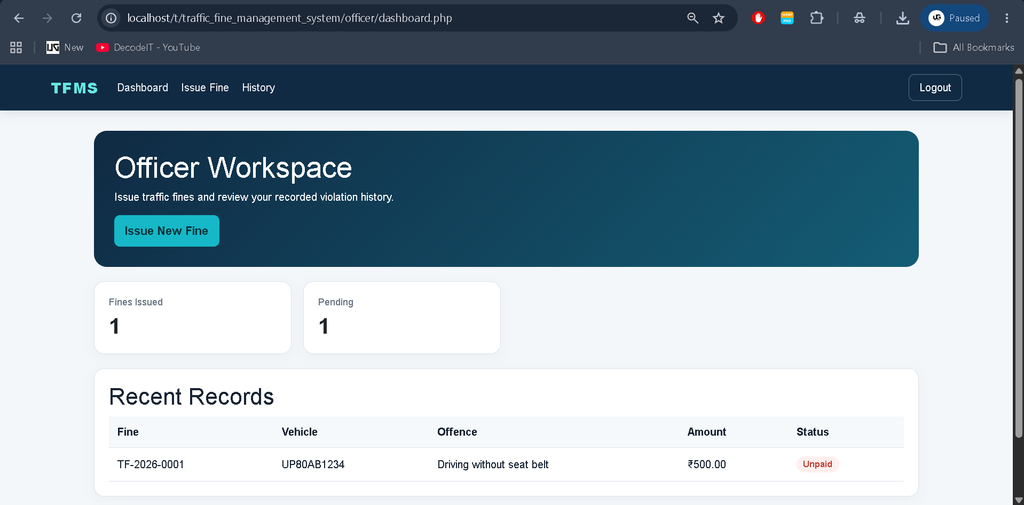This screenshot has width=1024, height=505.
Task: Open the Extensions puzzle piece icon
Action: point(816,18)
